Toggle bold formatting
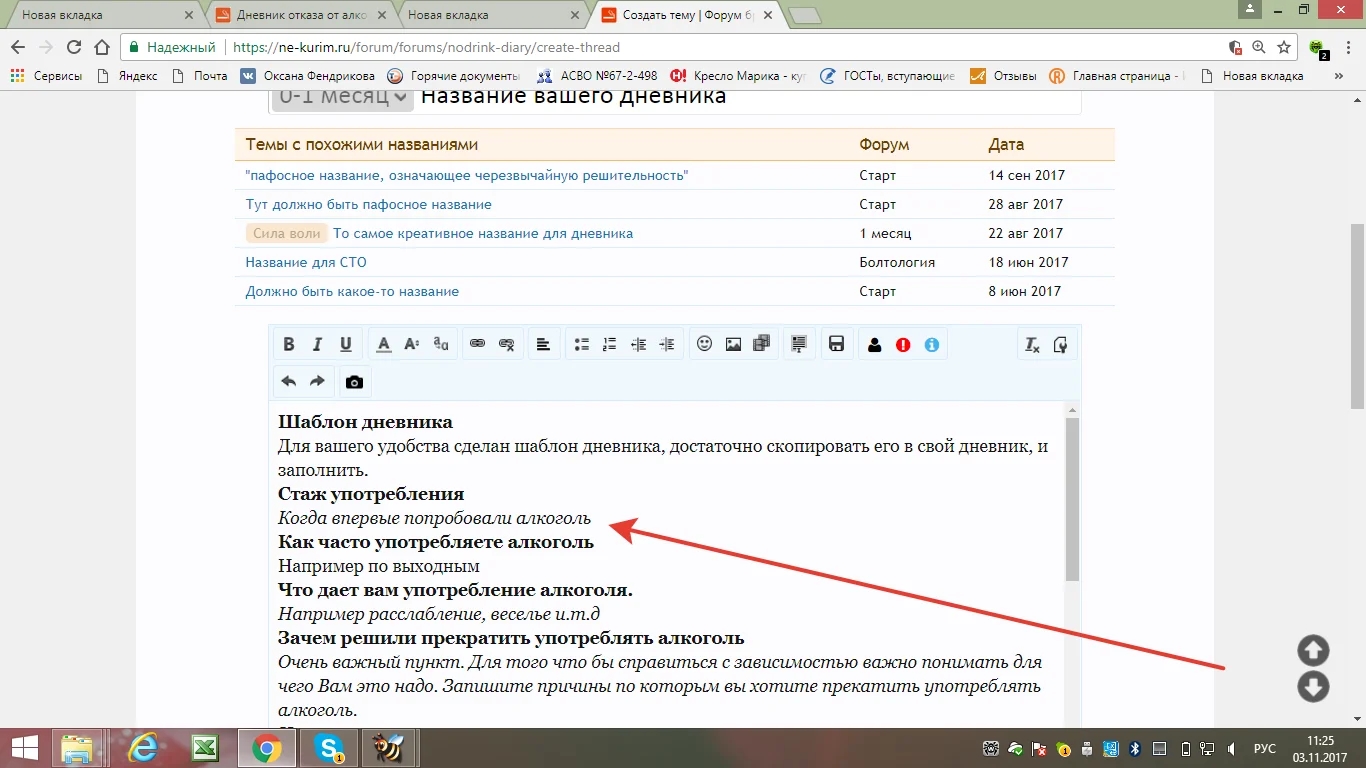Viewport: 1366px width, 768px height. click(288, 344)
